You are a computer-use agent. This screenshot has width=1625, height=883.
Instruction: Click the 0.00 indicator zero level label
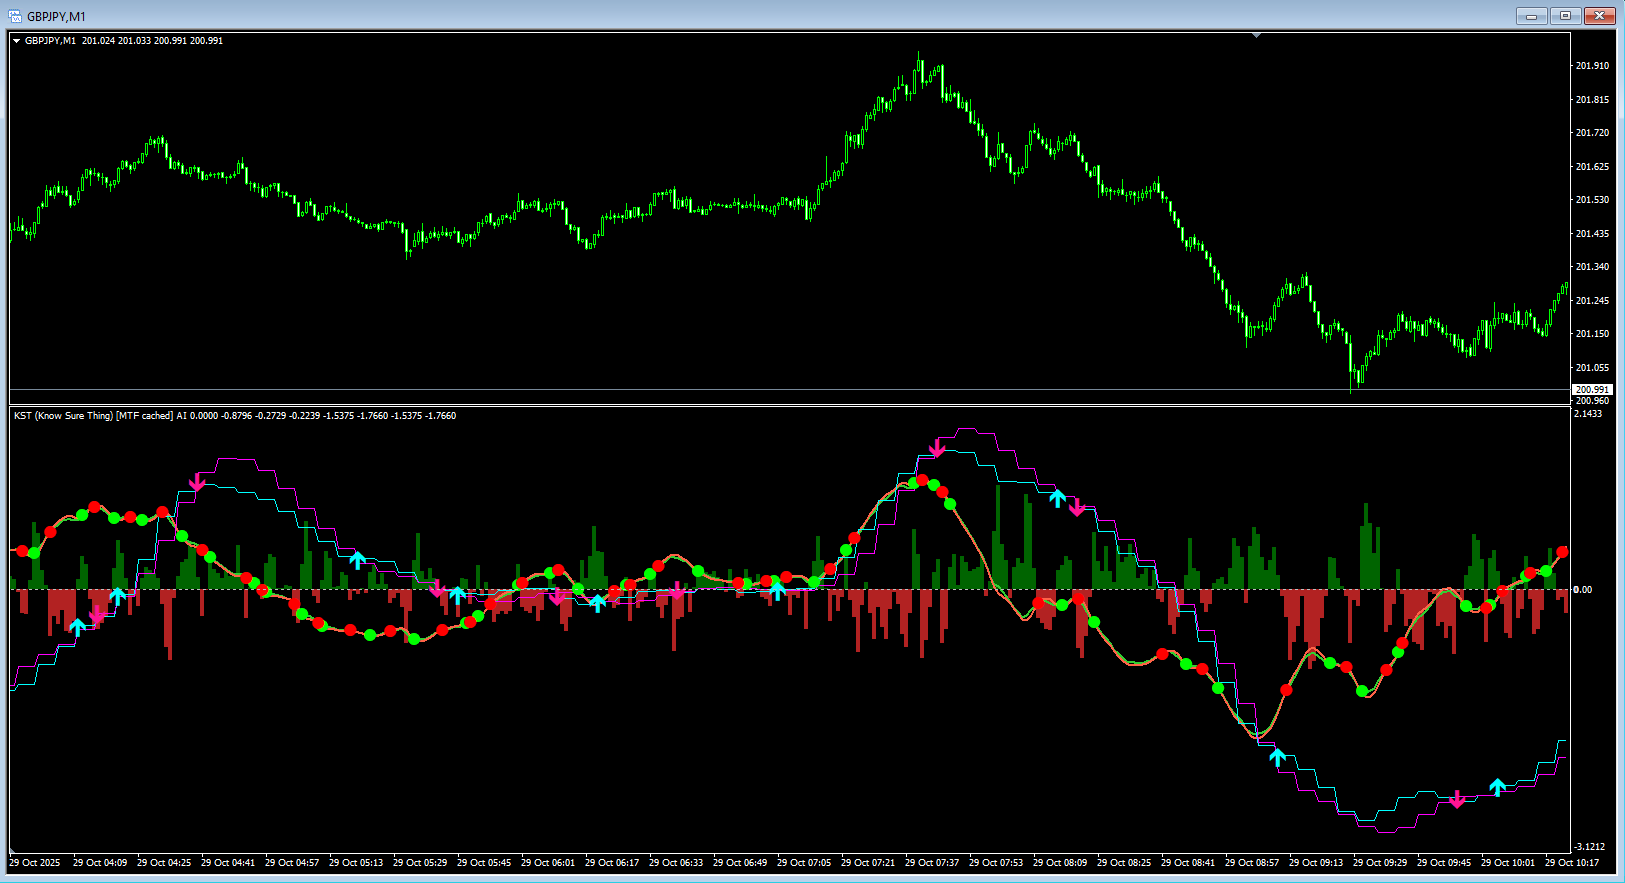(x=1583, y=590)
